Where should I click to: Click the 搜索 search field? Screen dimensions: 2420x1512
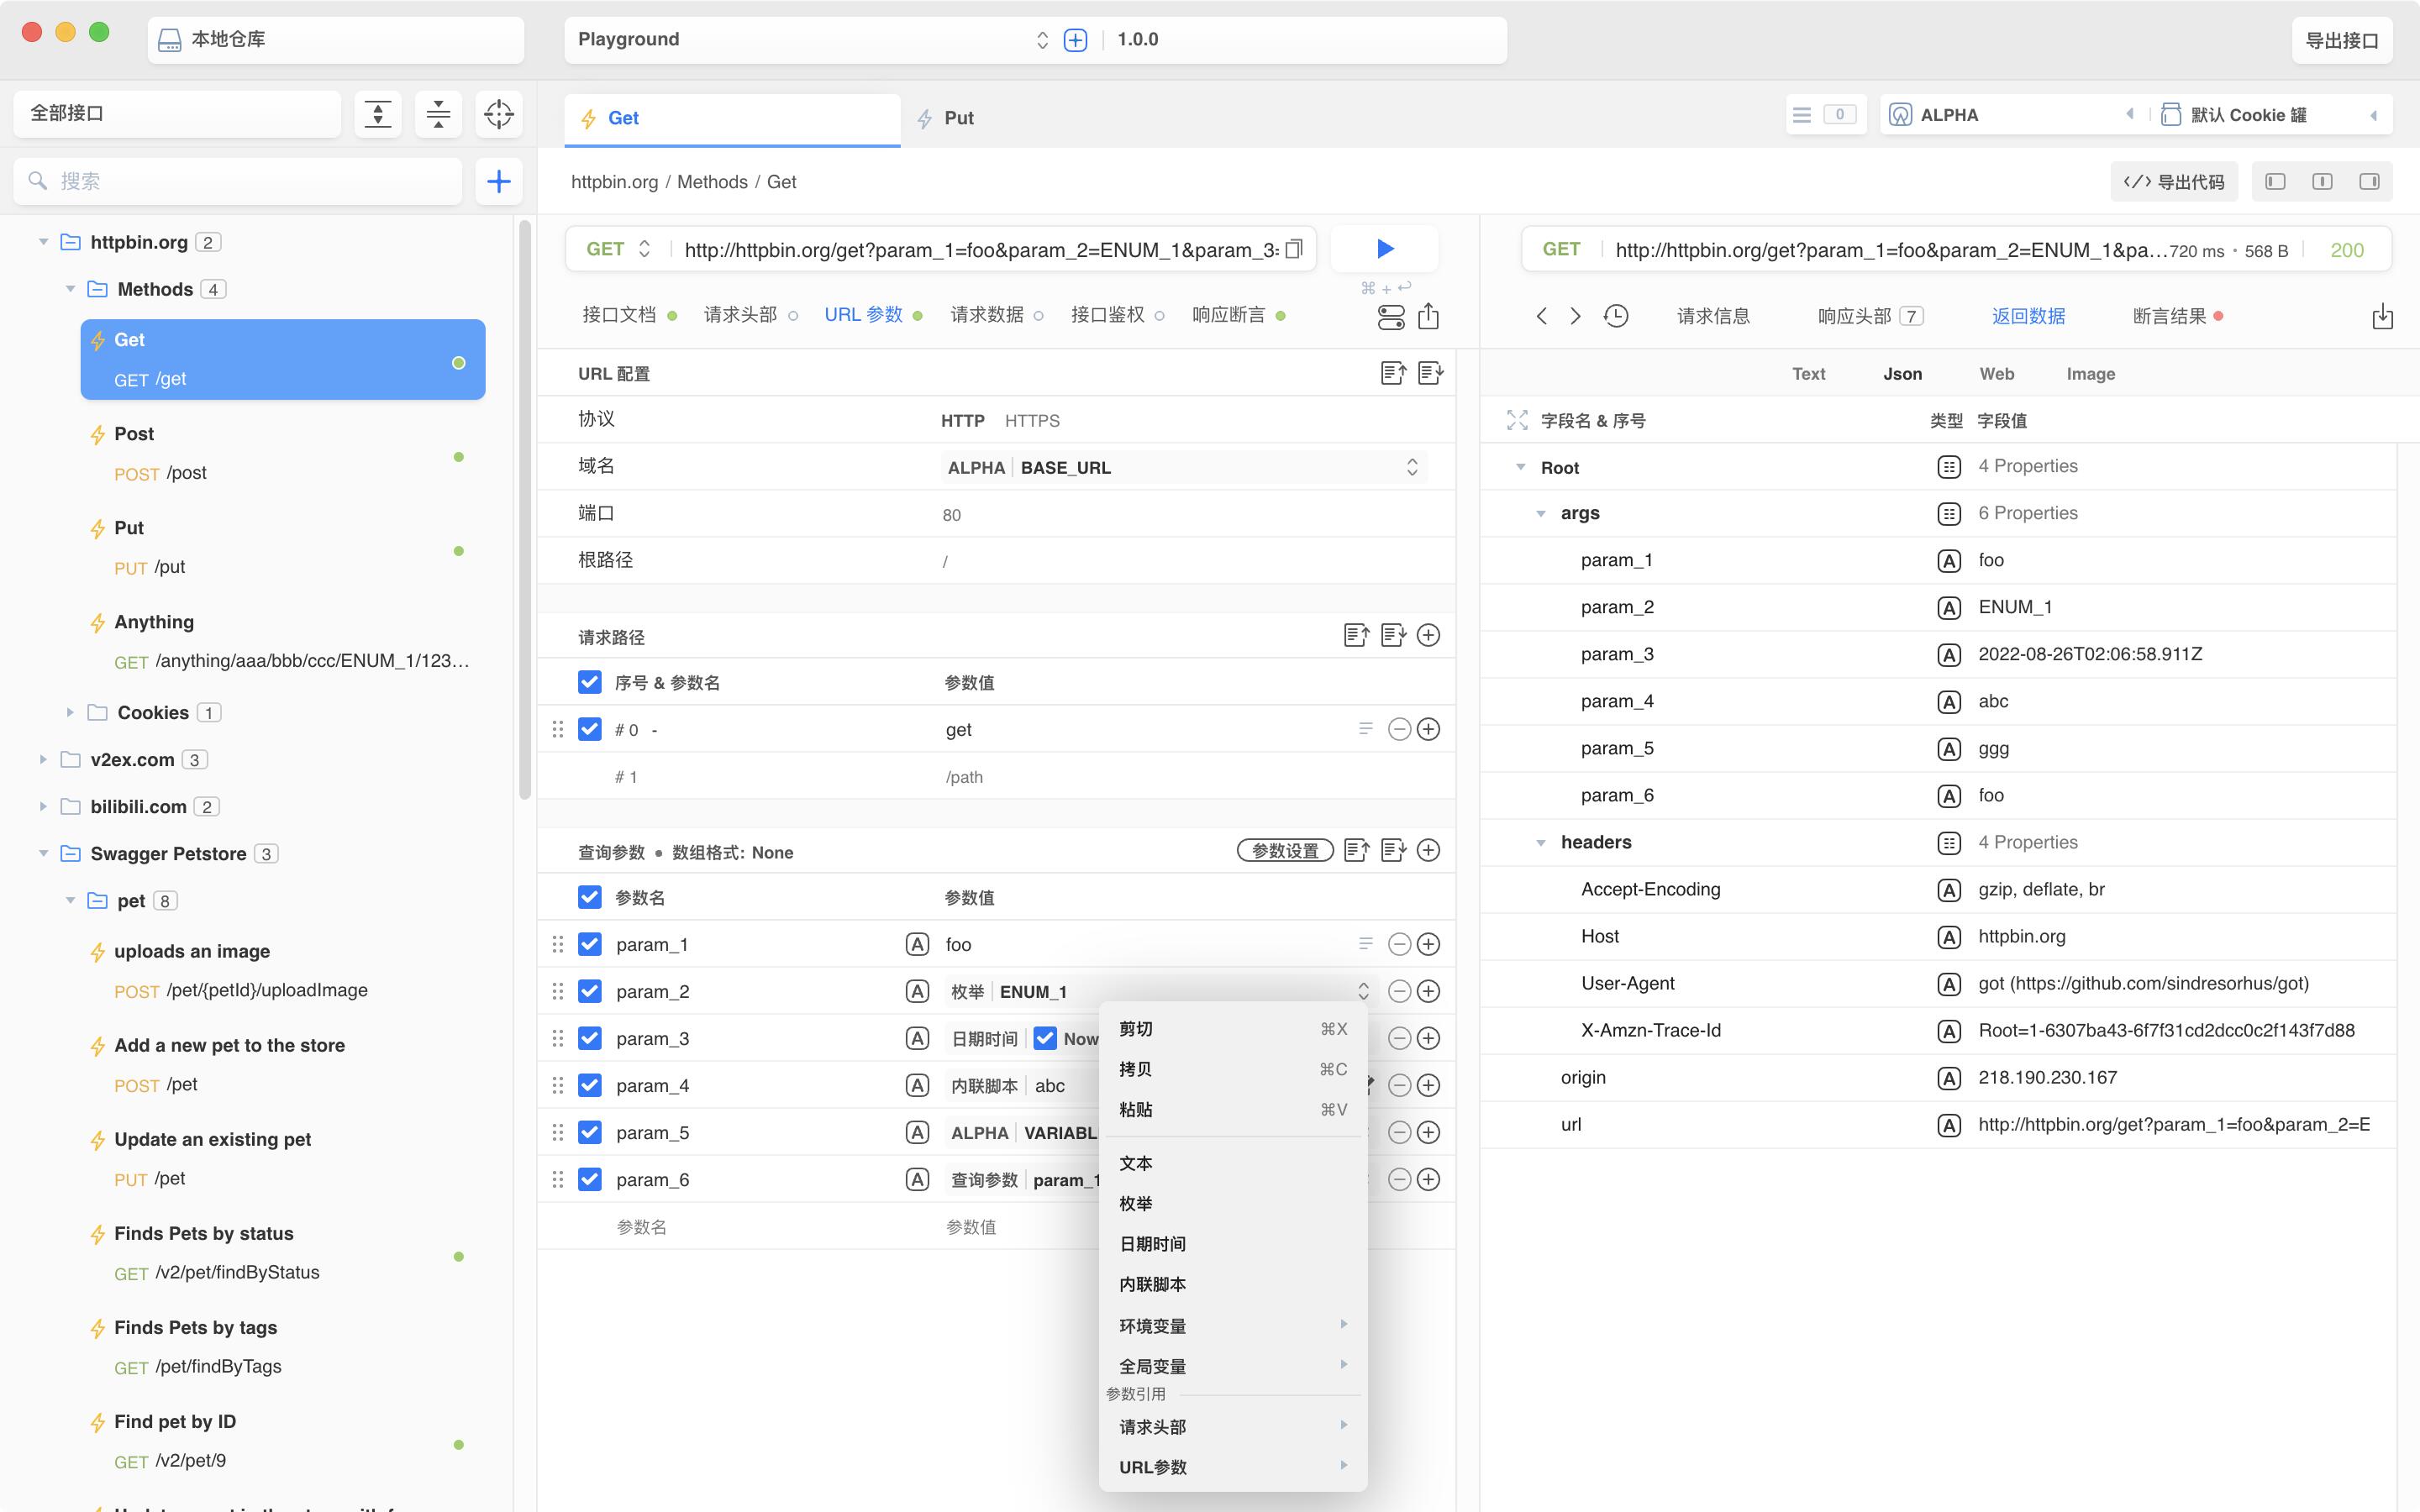point(240,181)
